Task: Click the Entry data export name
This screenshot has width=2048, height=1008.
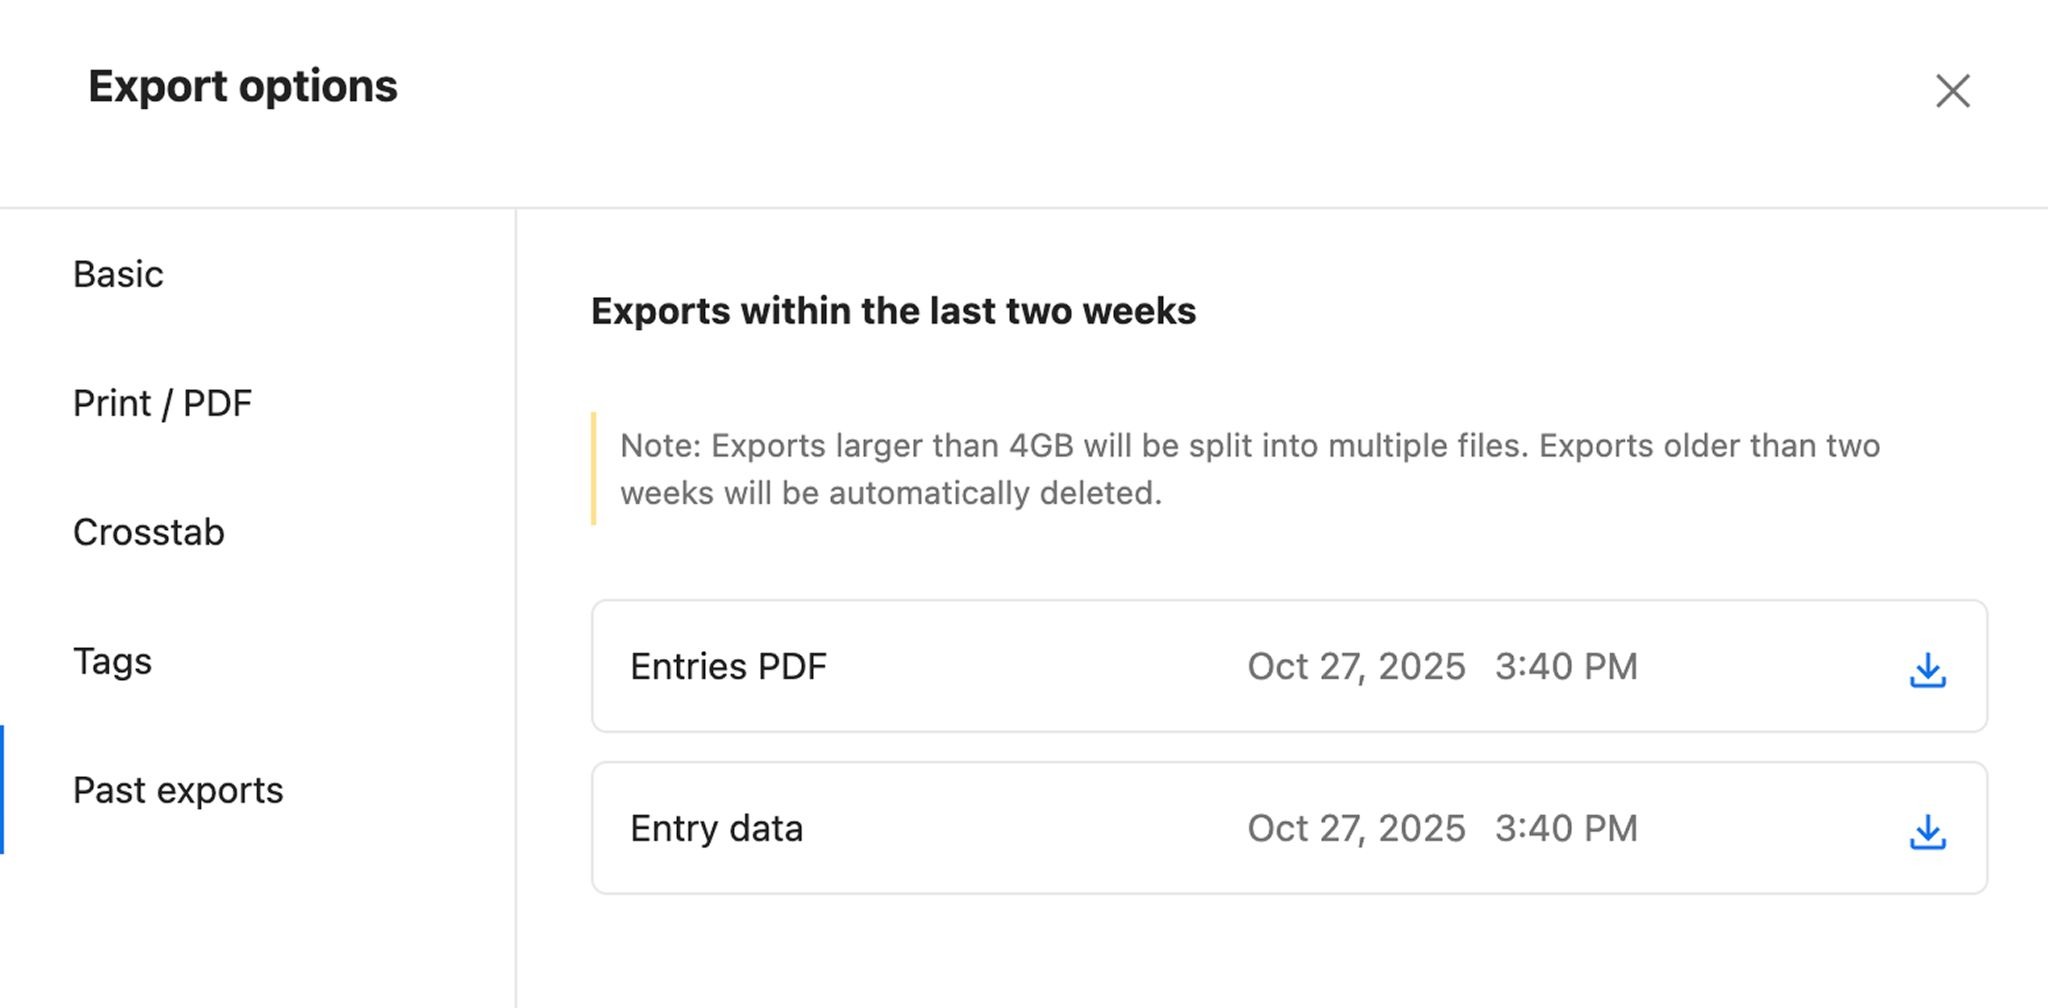Action: pos(716,828)
